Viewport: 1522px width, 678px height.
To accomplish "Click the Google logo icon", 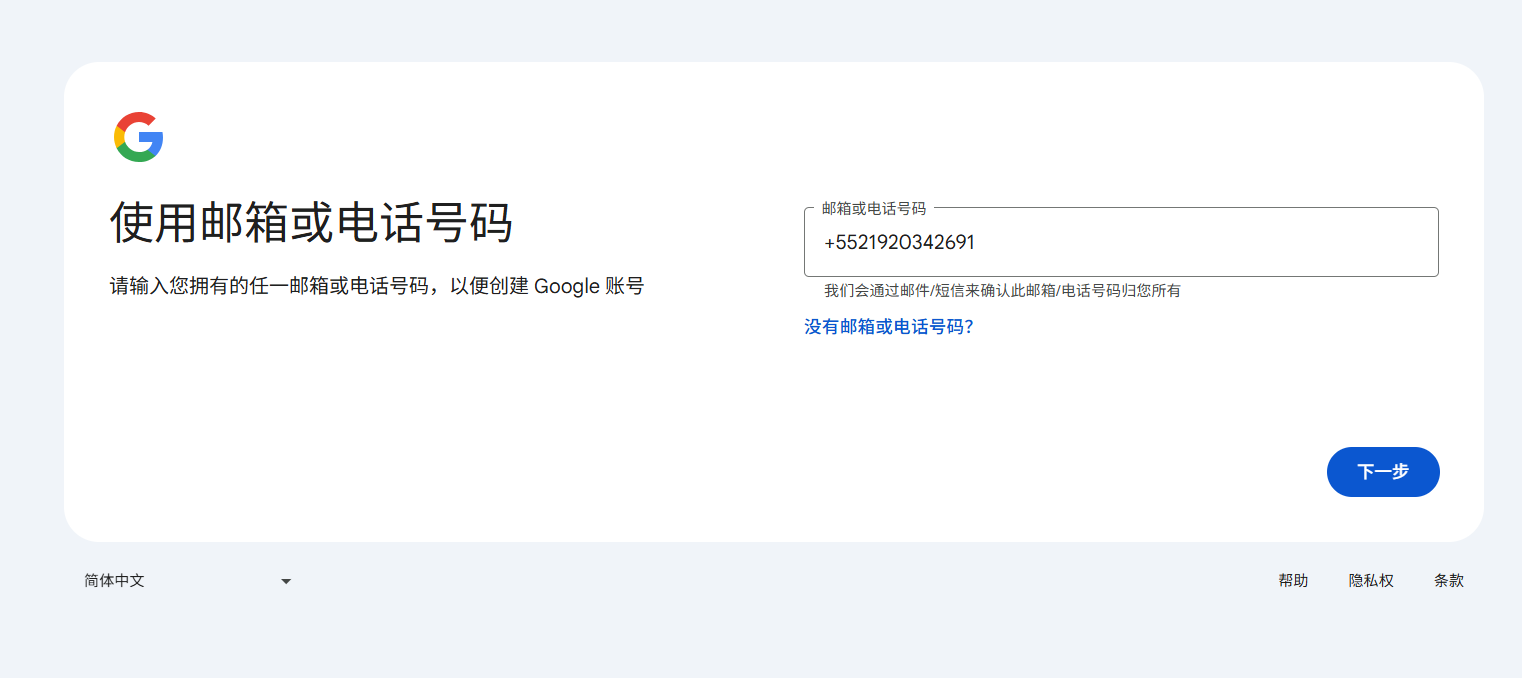I will (139, 137).
